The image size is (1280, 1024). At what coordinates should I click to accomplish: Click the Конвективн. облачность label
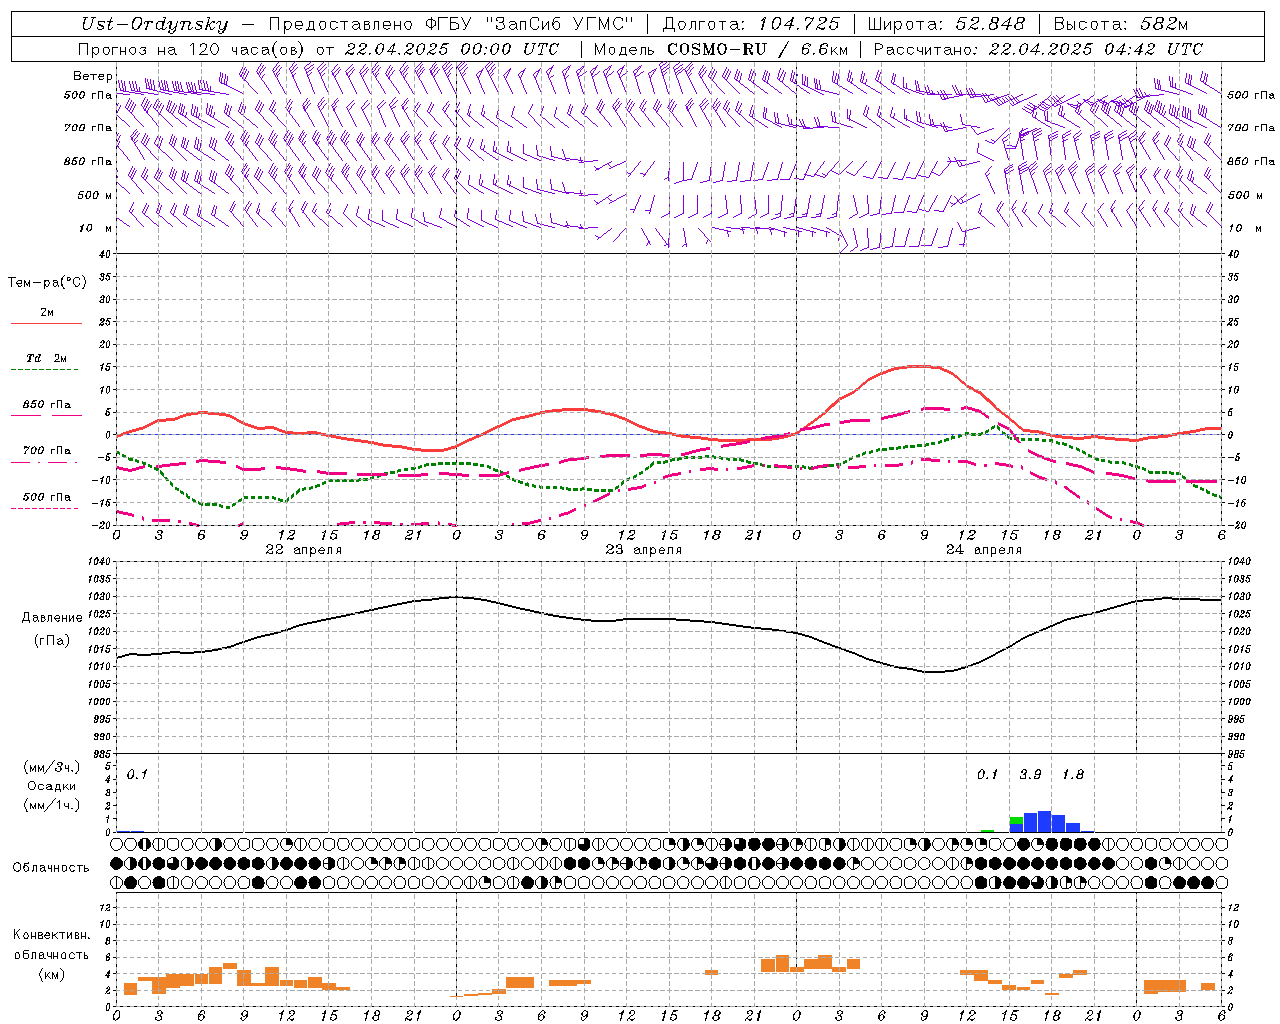[x=51, y=945]
